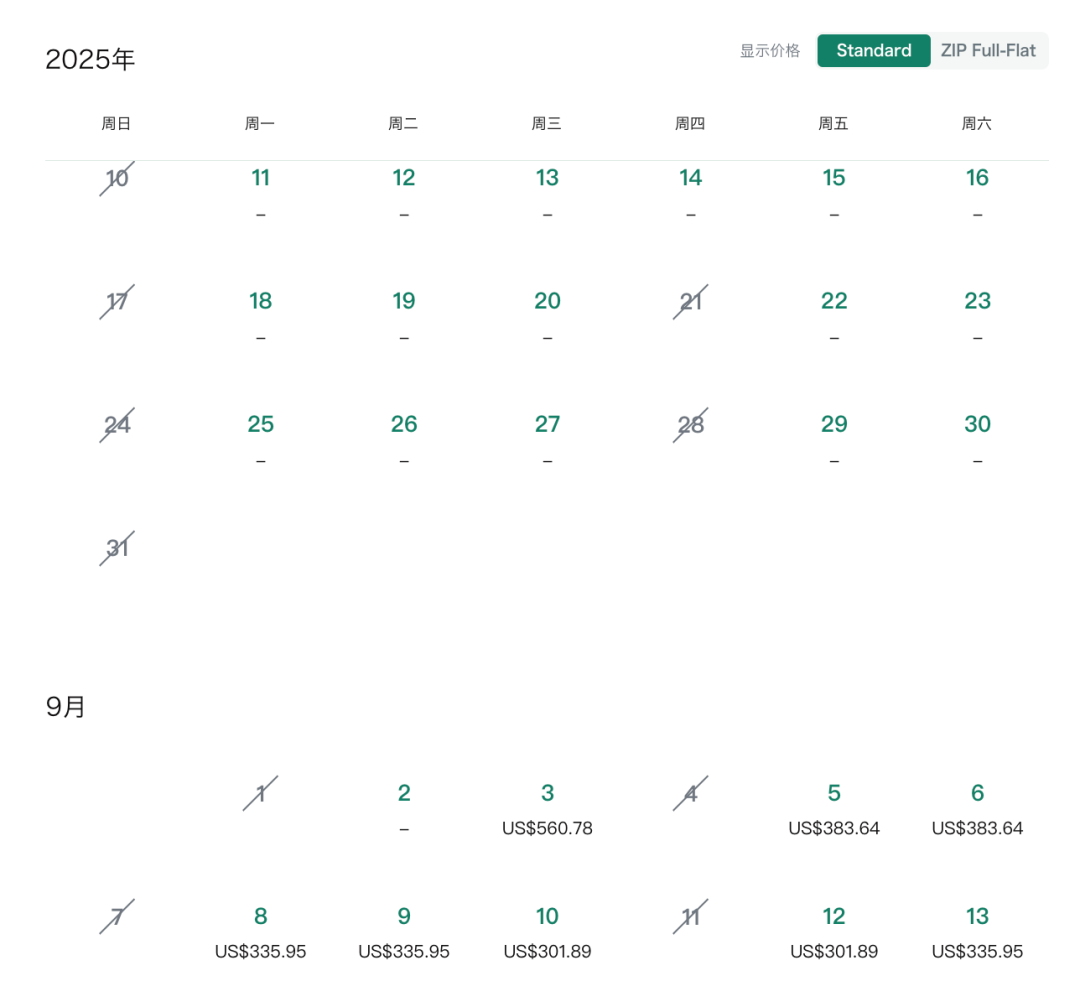Choose August 18 date

(260, 316)
